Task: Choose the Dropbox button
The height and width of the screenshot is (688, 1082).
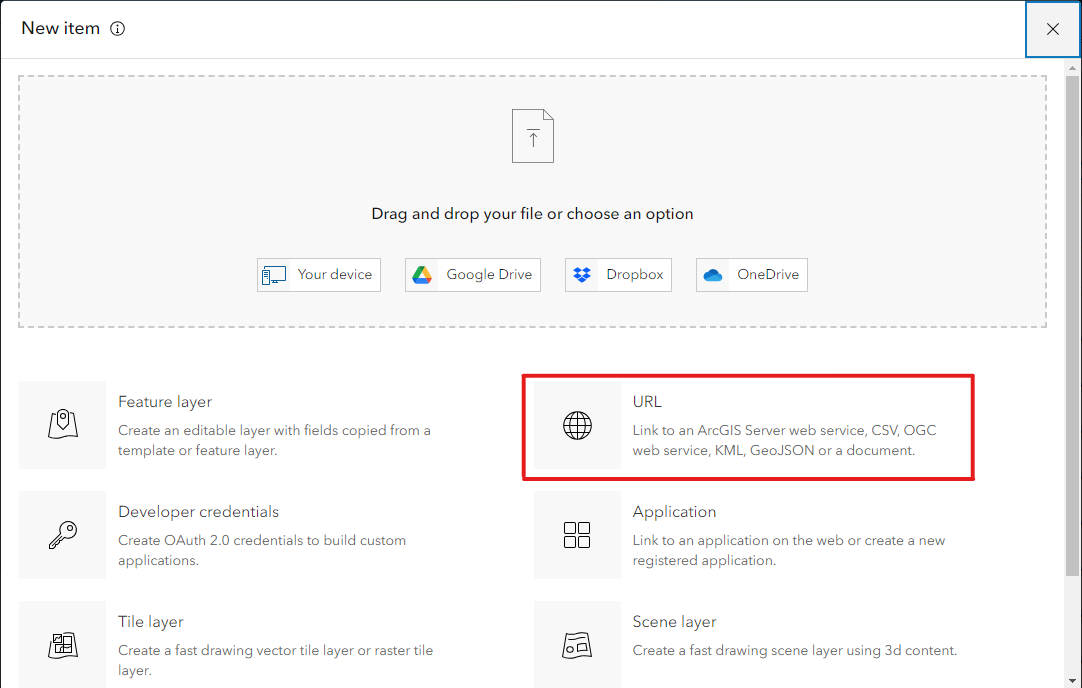Action: 618,275
